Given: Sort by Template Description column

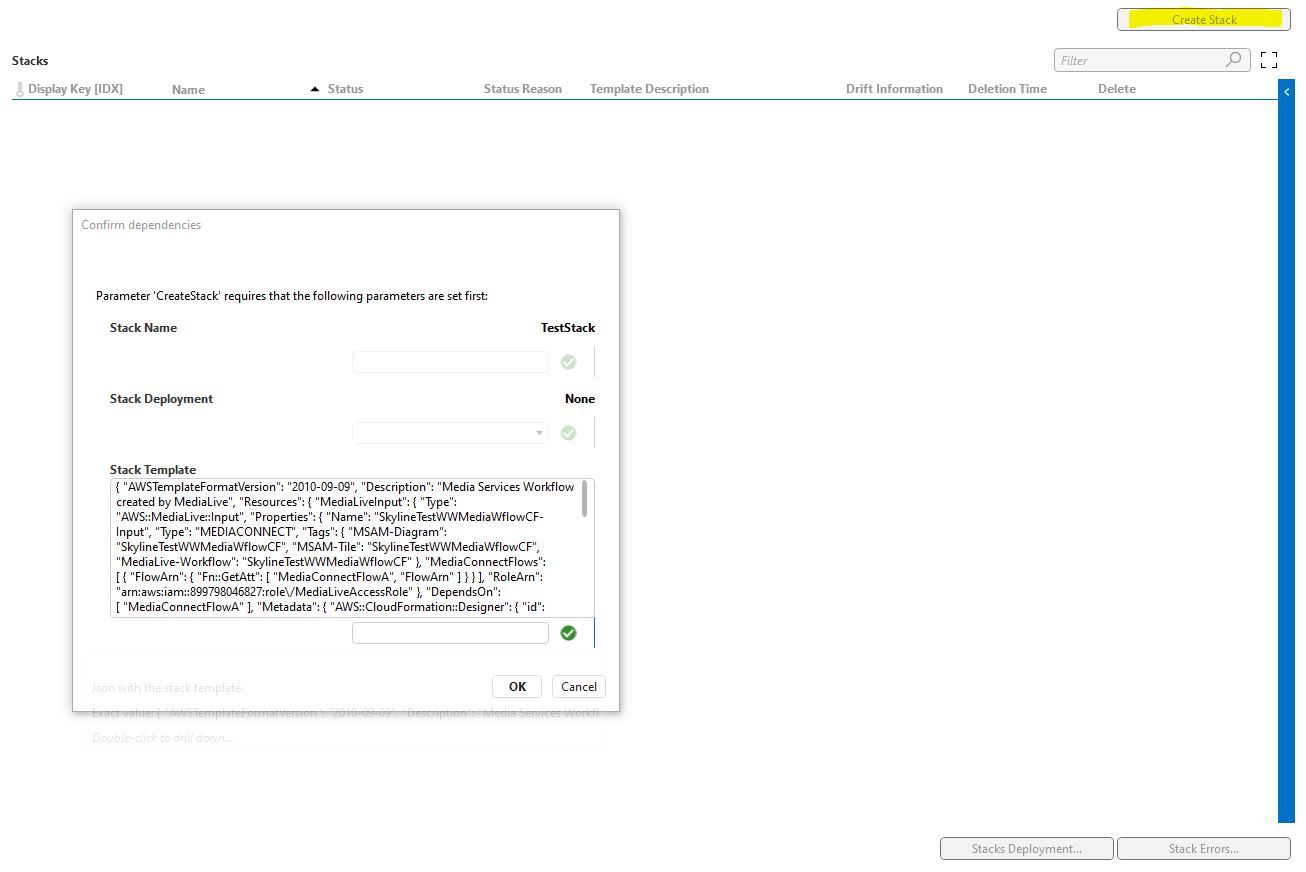Looking at the screenshot, I should pos(649,89).
